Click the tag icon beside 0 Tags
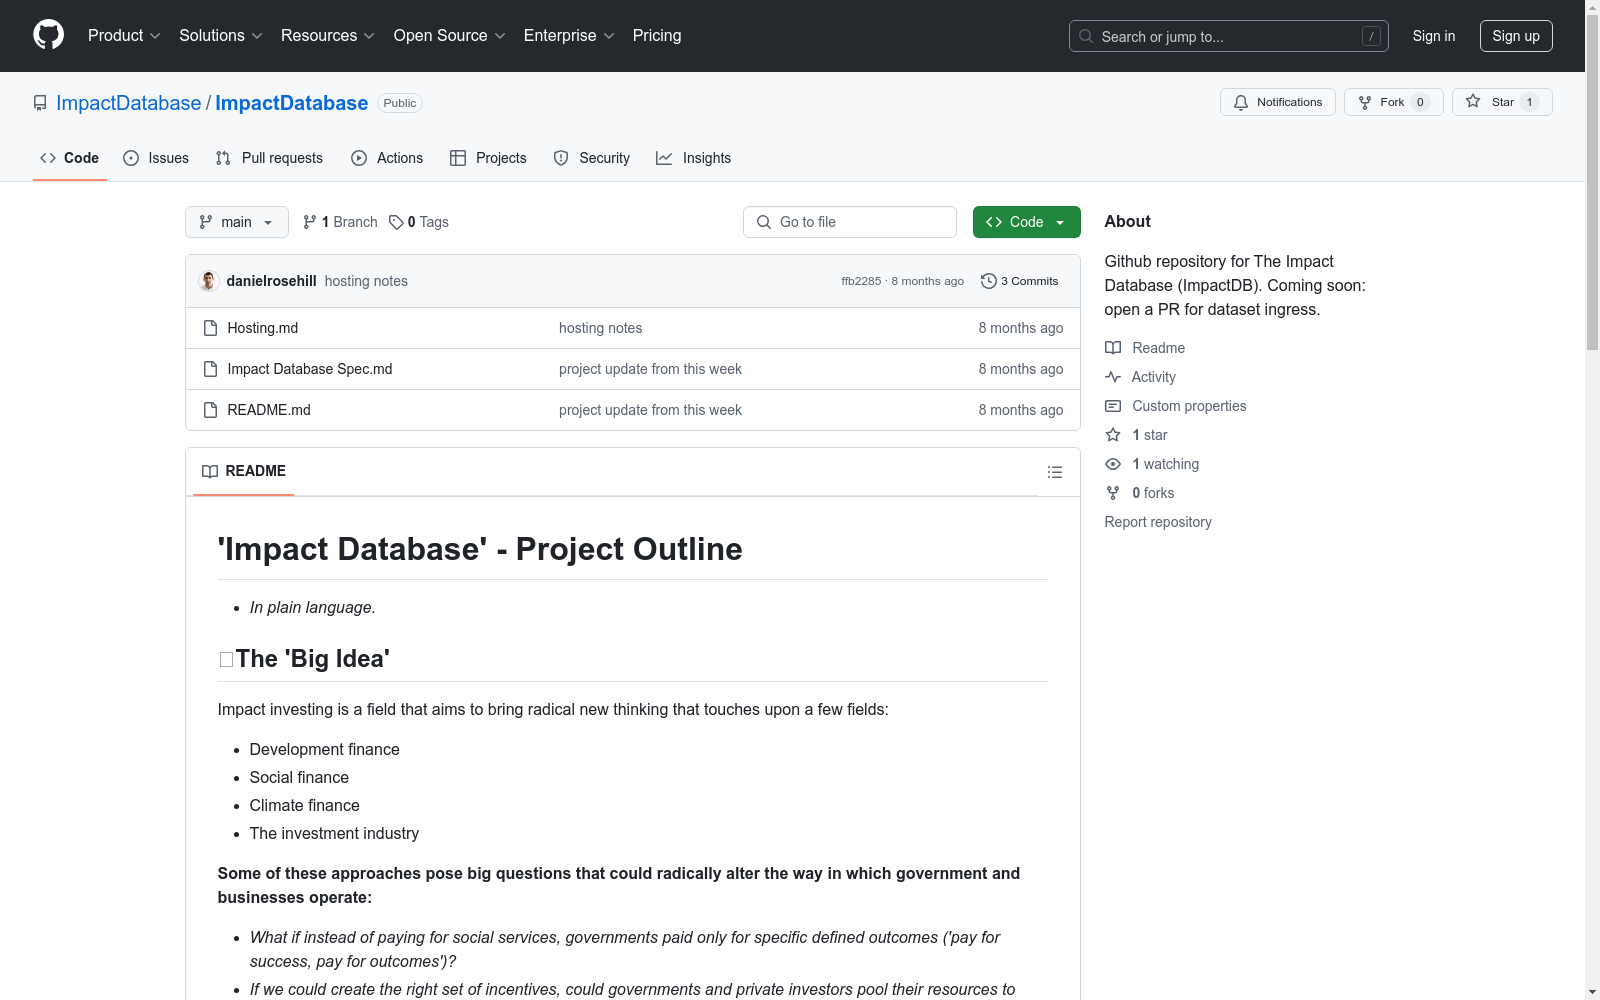 (396, 222)
